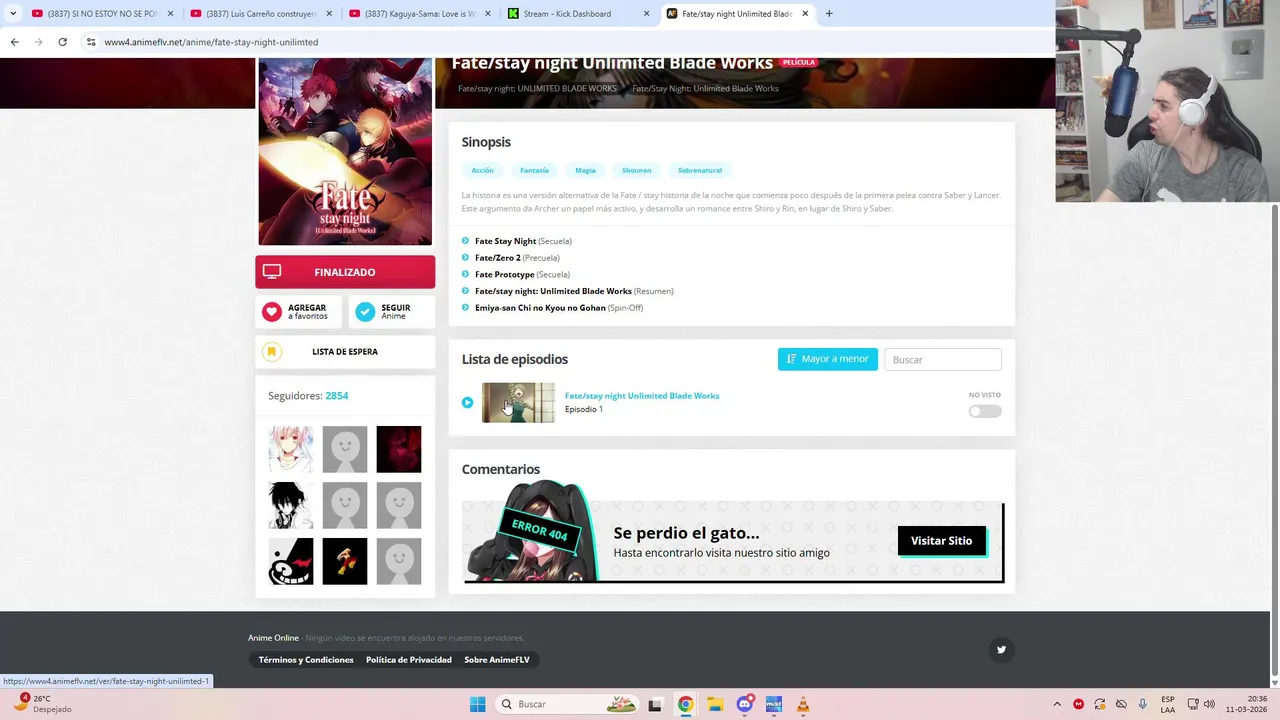Open tab search chevron in tab strip
Viewport: 1280px width, 720px height.
point(13,14)
